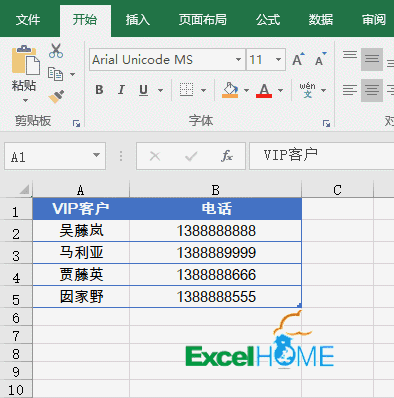Switch to the 页面布局 tab
The height and width of the screenshot is (398, 394).
coord(203,20)
